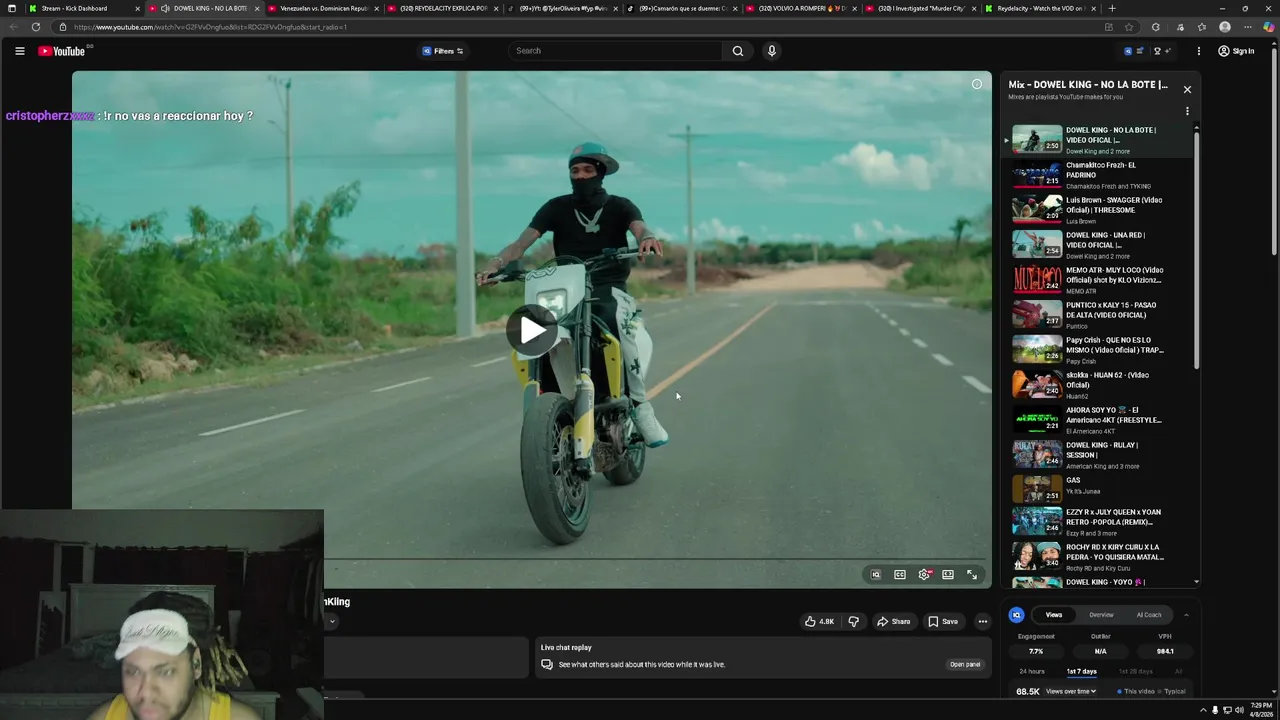
Task: Seek using the video progress bar
Action: pyautogui.click(x=655, y=559)
